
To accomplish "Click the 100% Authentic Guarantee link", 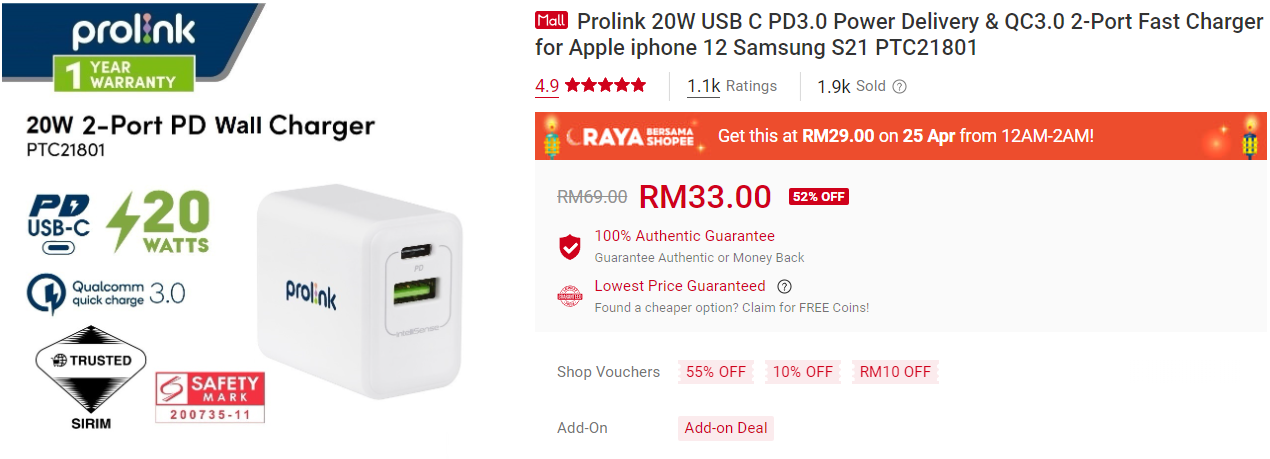I will click(x=685, y=236).
